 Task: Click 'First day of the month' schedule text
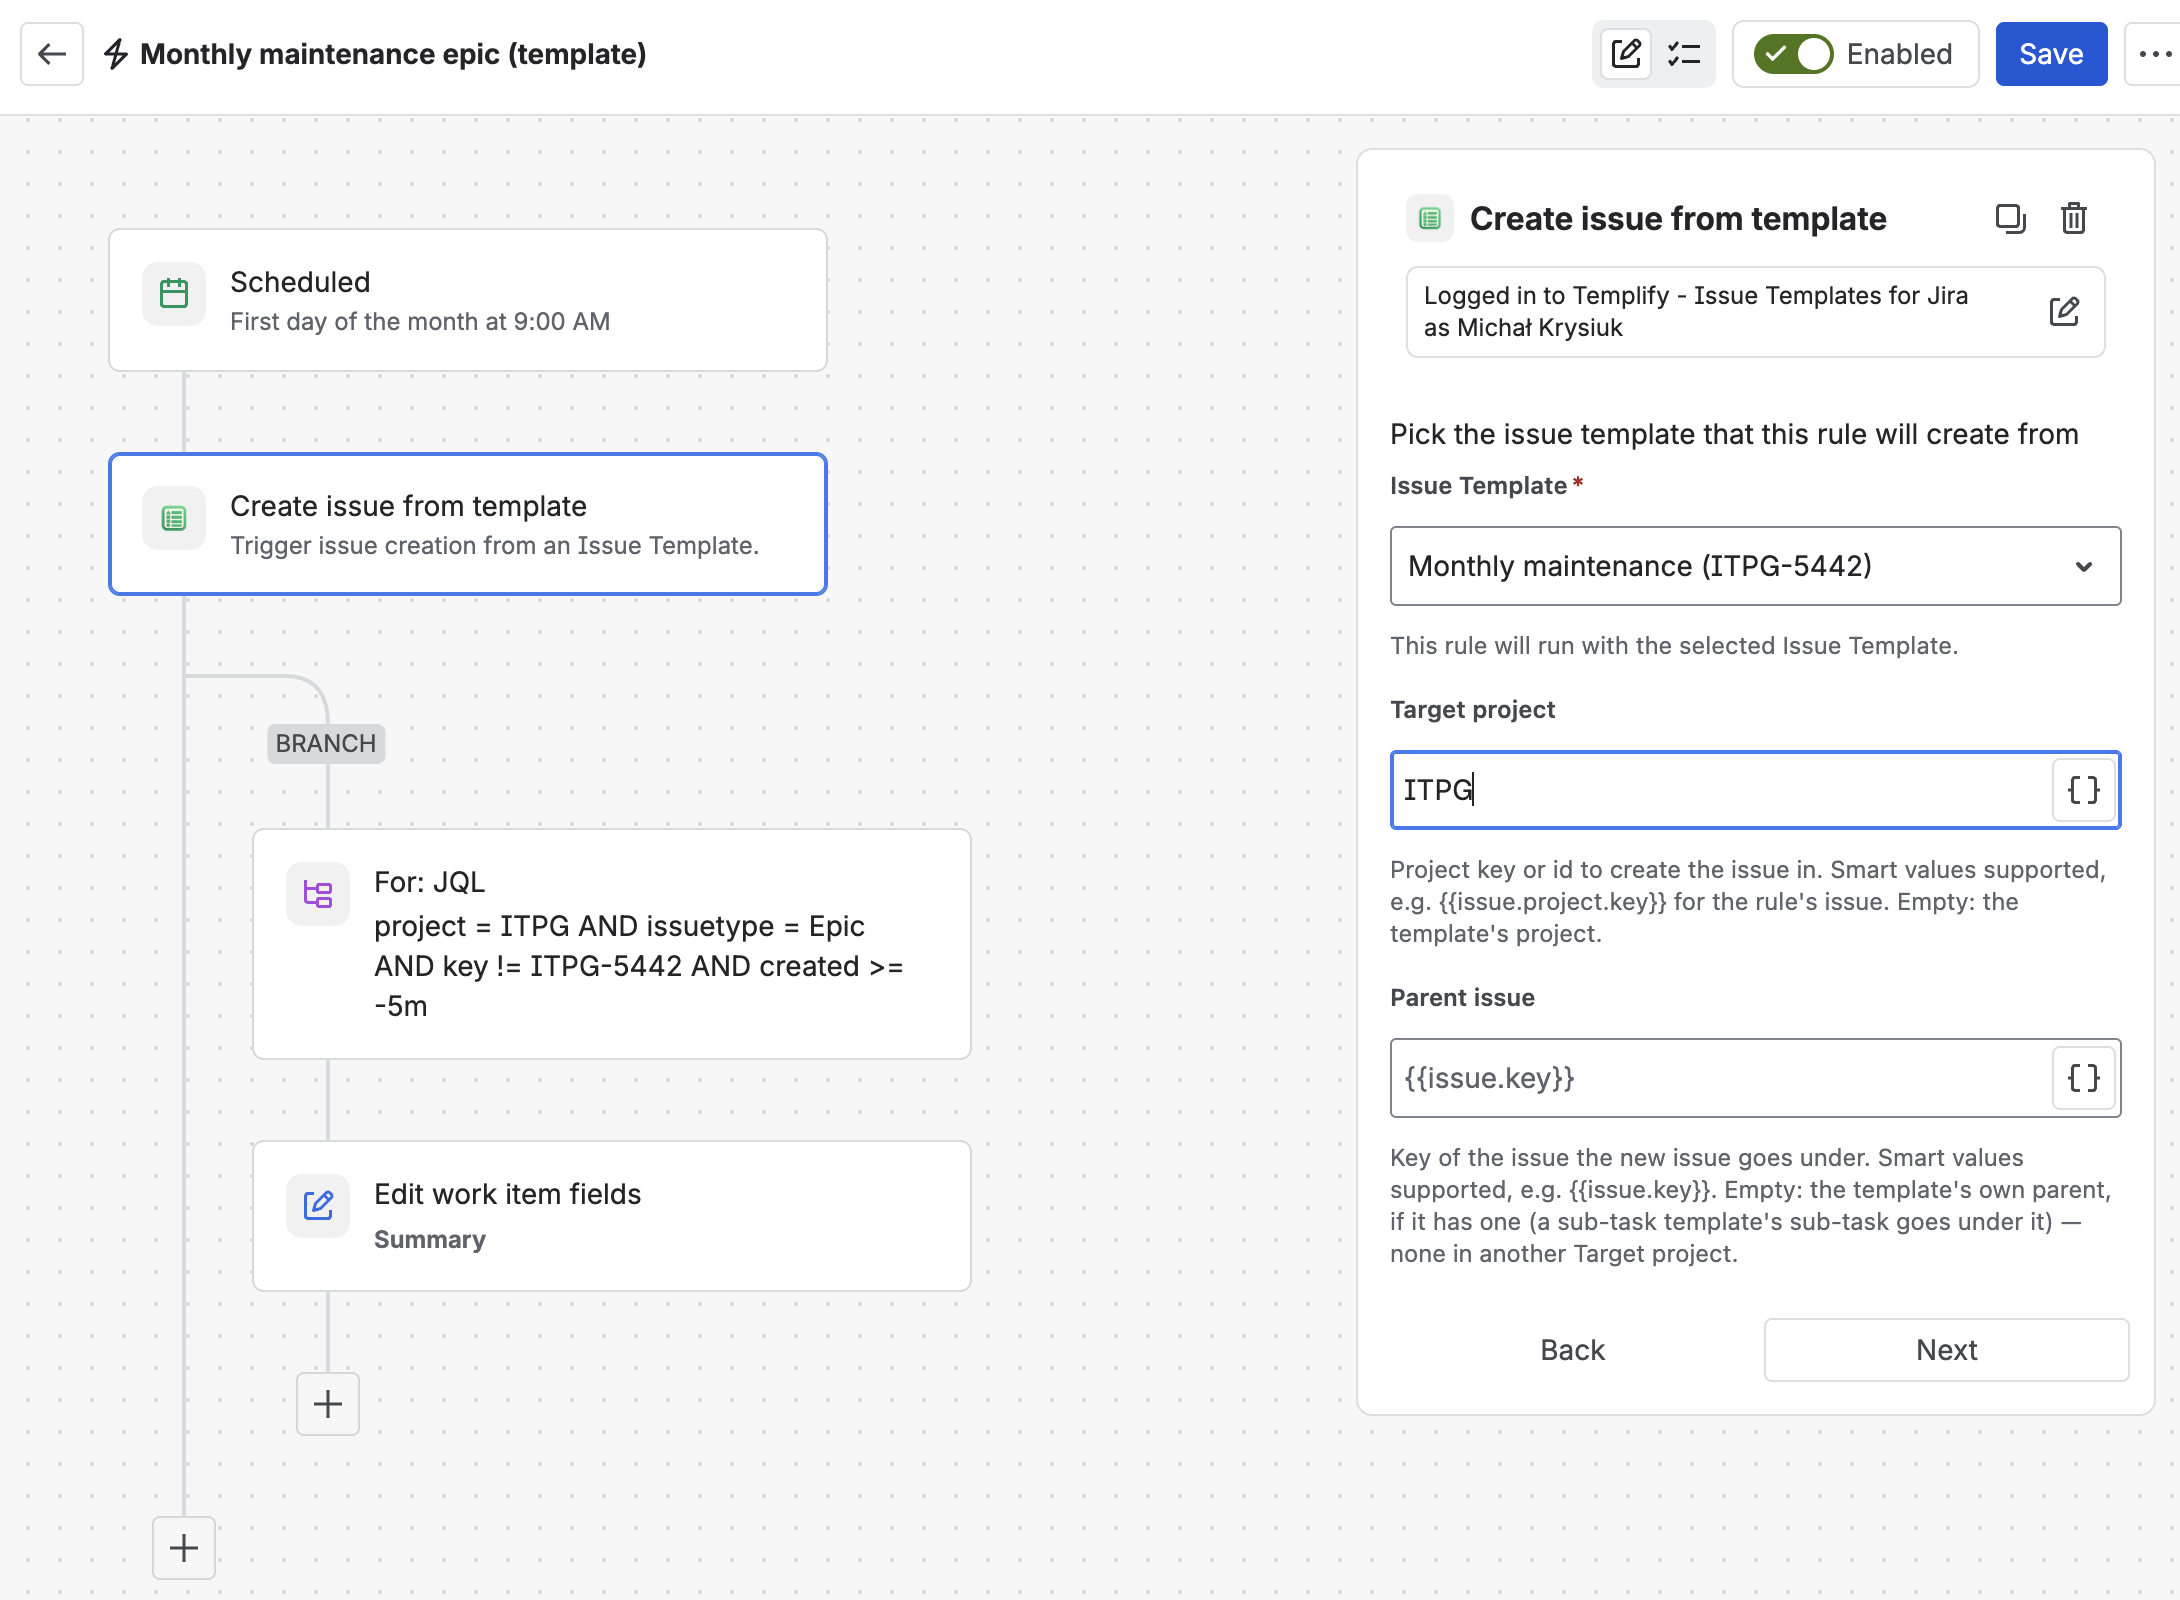pyautogui.click(x=420, y=322)
